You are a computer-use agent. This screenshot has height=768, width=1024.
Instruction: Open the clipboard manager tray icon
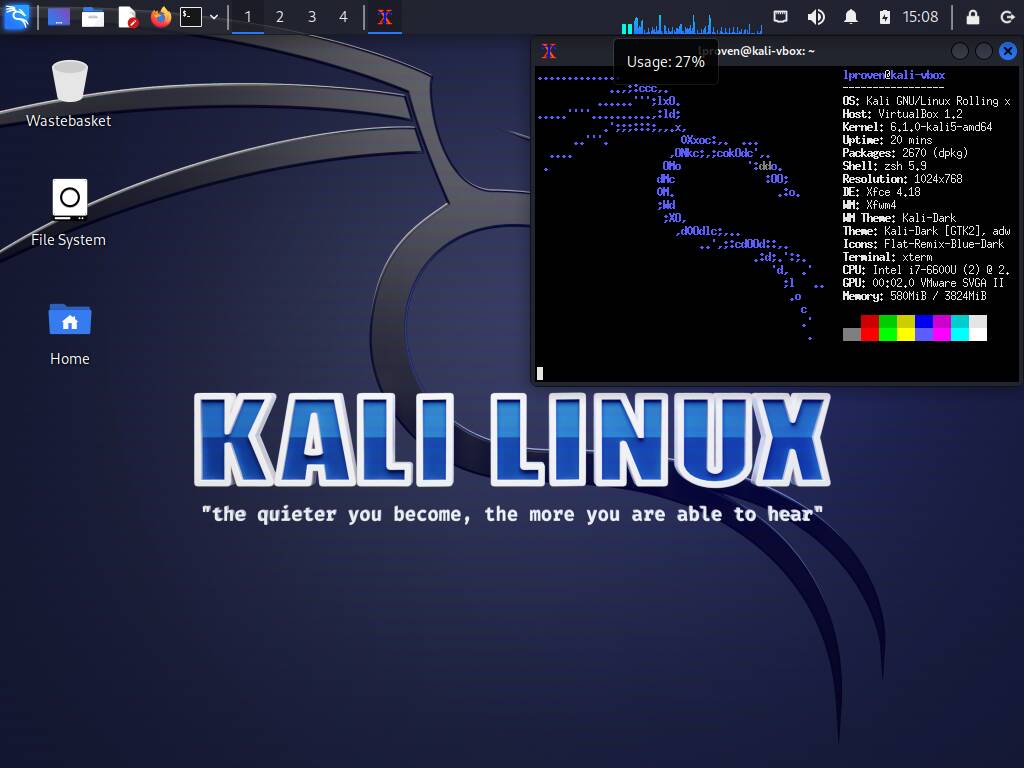click(781, 16)
